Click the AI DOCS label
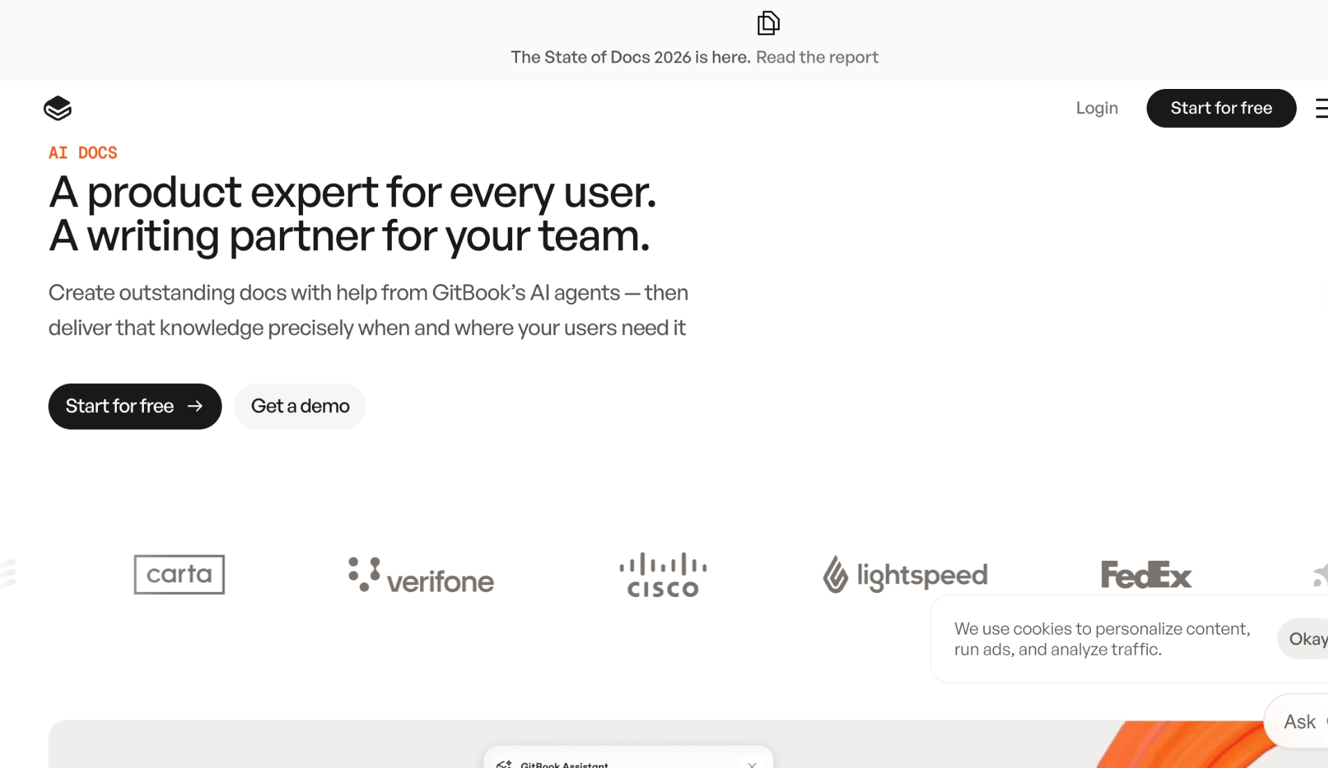The width and height of the screenshot is (1328, 768). 83,153
